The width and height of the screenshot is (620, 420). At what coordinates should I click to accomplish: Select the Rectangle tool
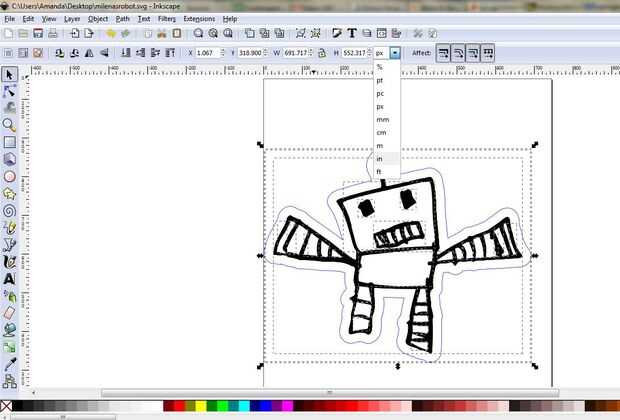click(x=9, y=142)
